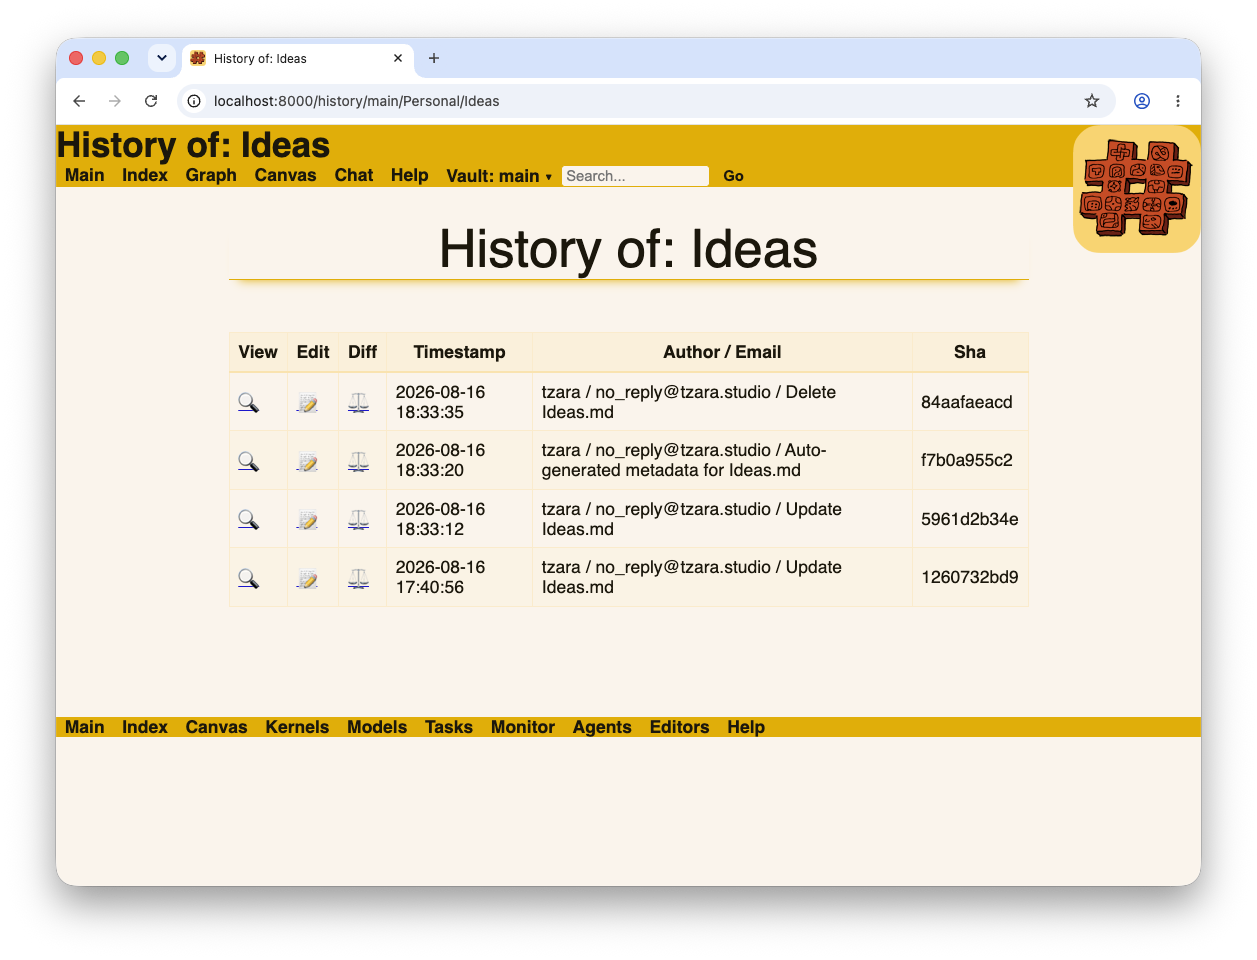View revision f7b0a955c2 with magnifier icon

(x=248, y=461)
